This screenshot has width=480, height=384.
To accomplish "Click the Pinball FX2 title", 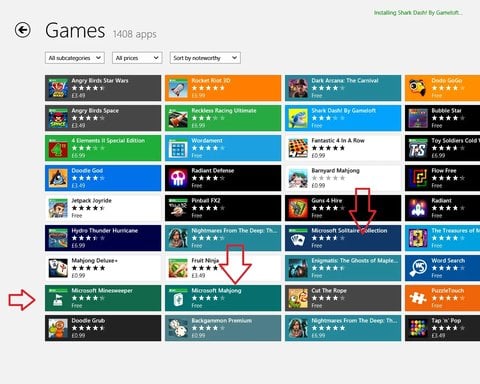I will (206, 200).
